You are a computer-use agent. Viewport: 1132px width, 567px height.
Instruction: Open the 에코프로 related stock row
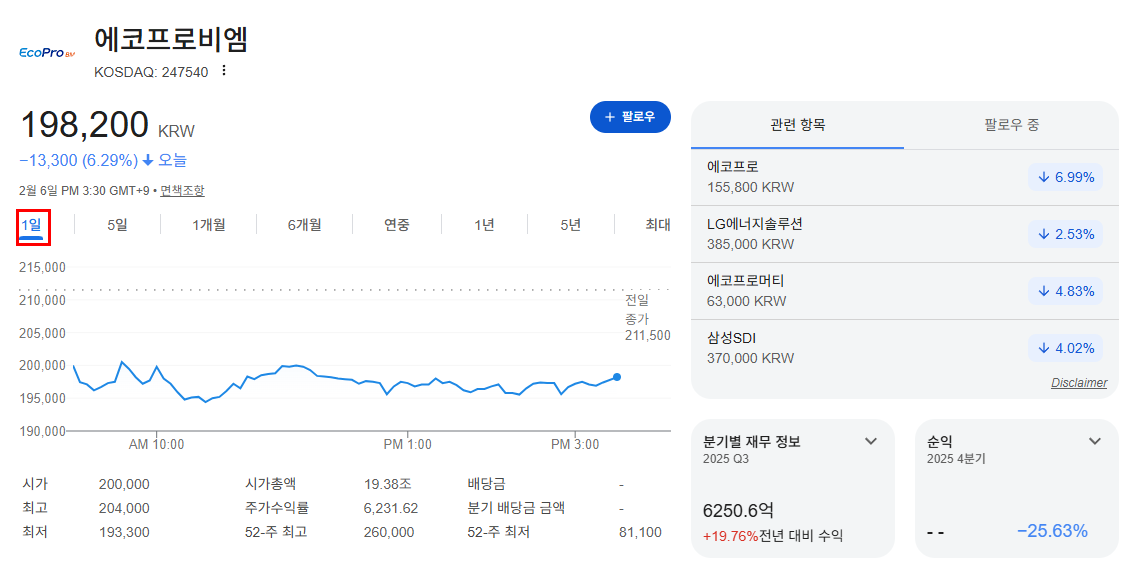click(905, 177)
